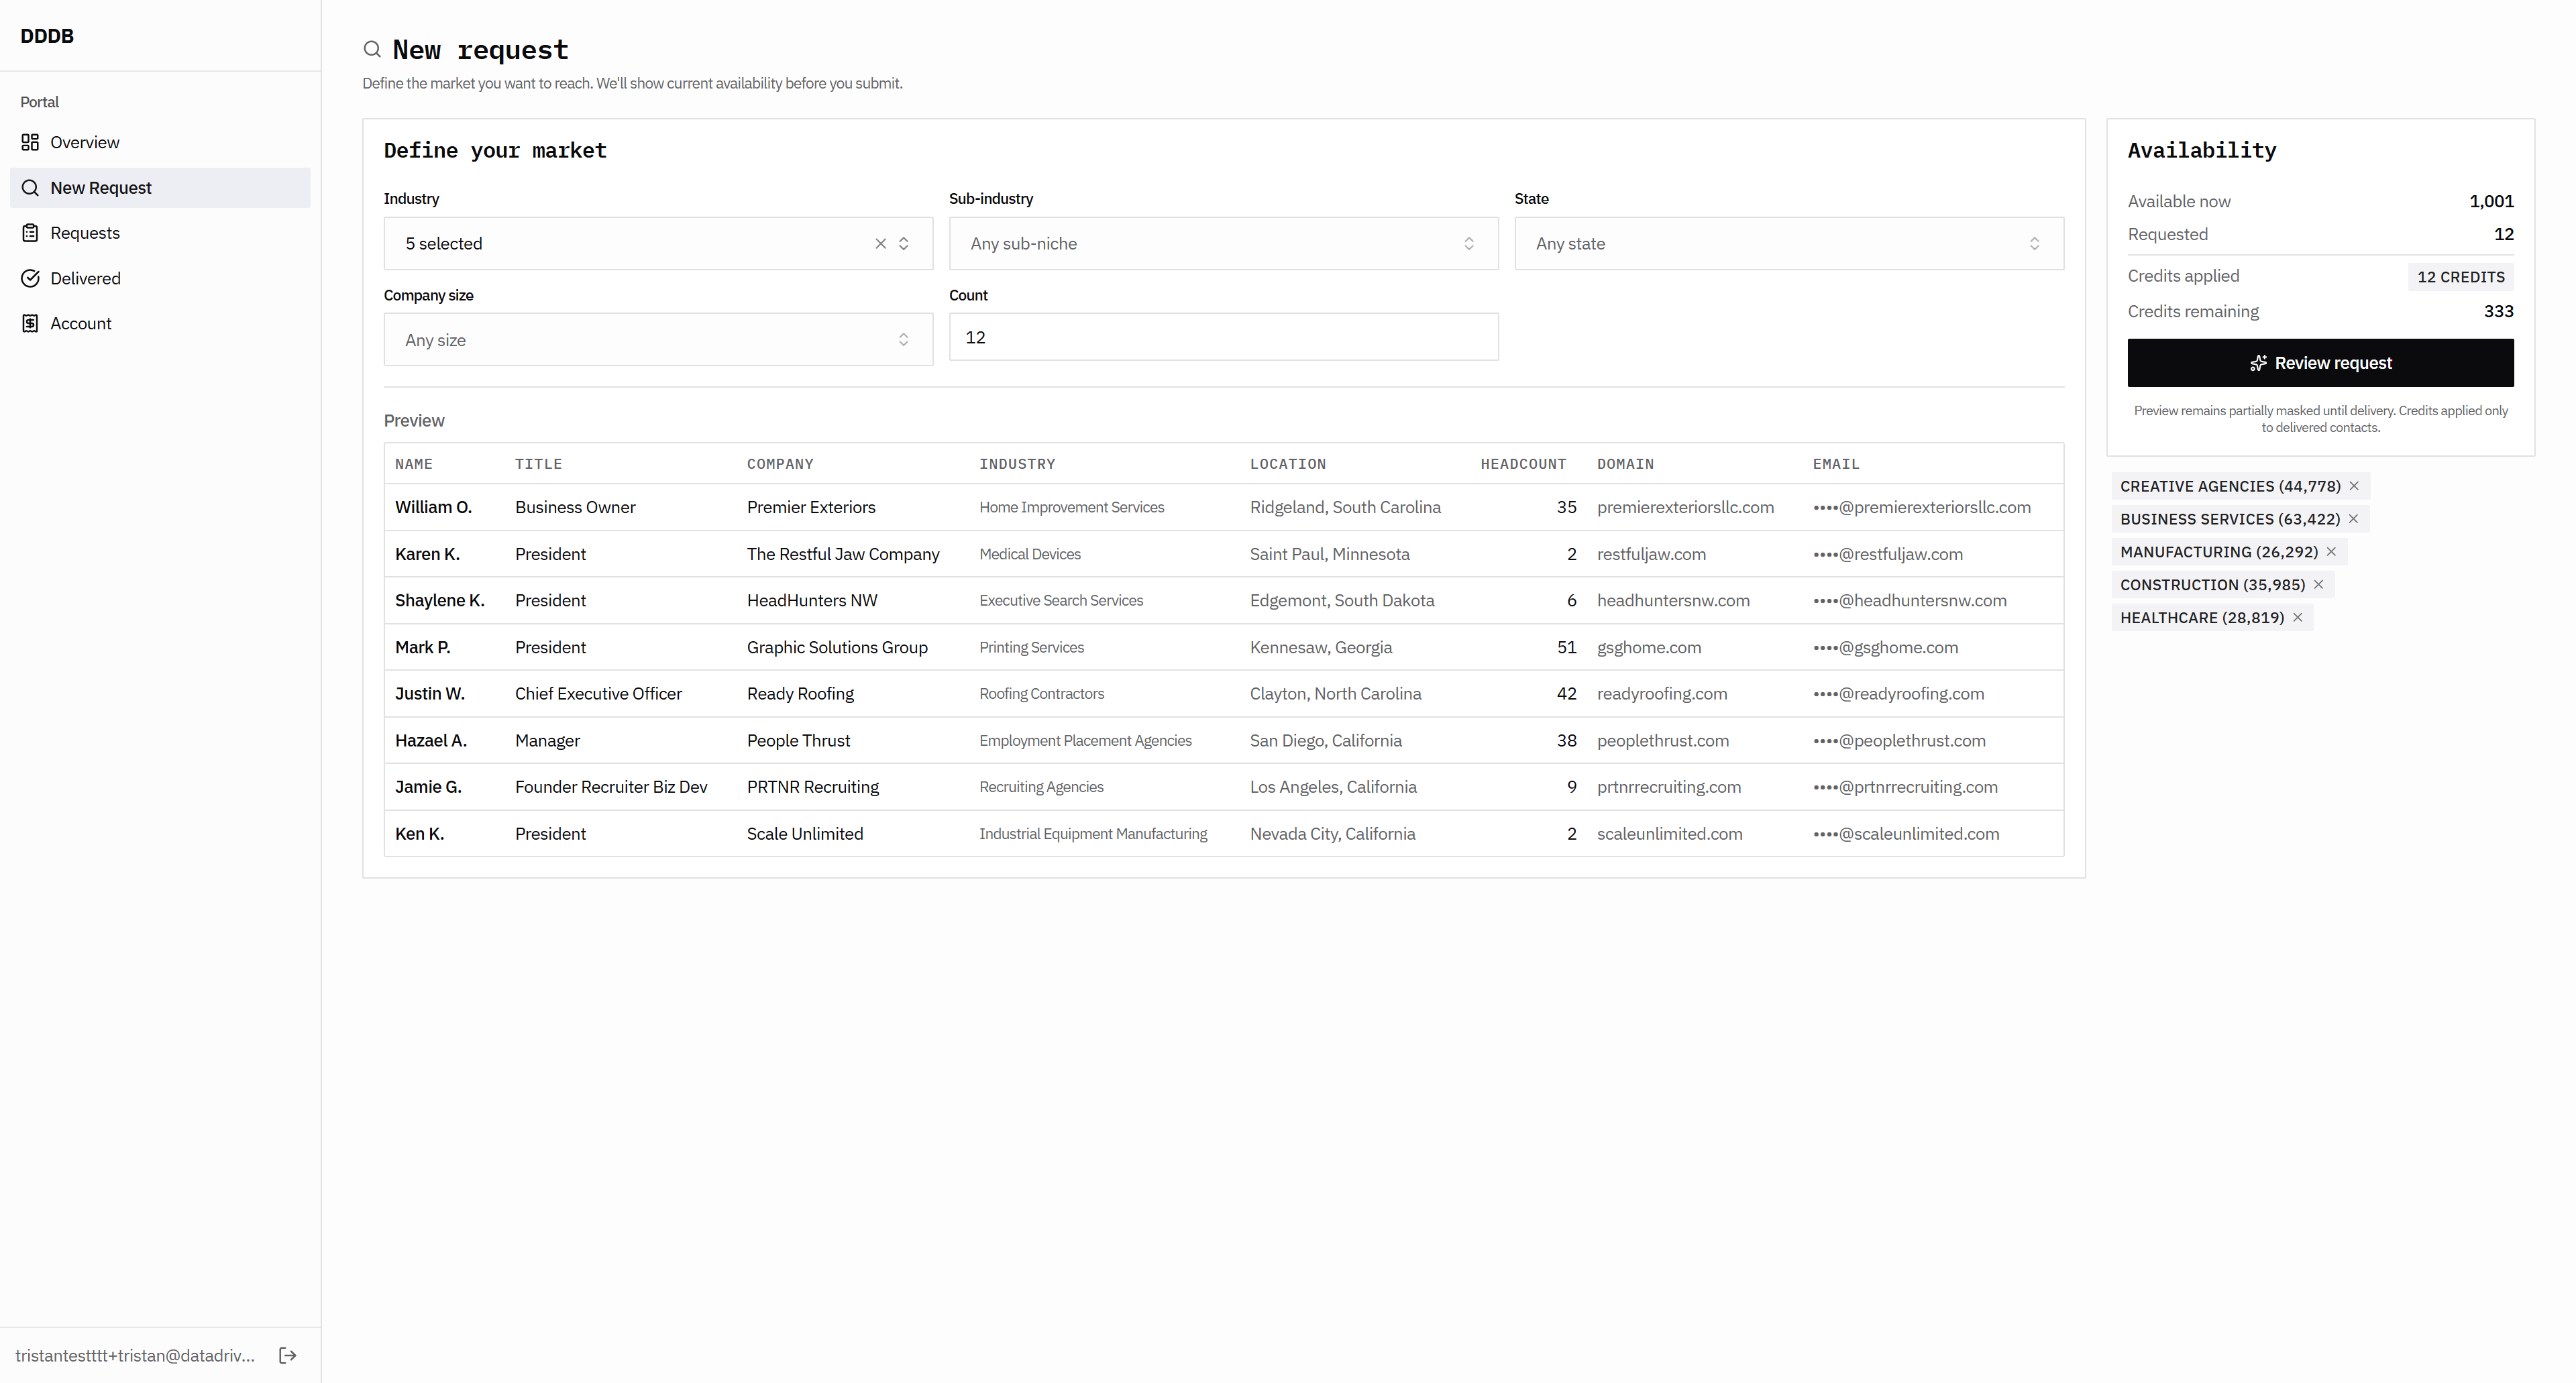Remove the Creative Agencies filter tag
The height and width of the screenshot is (1383, 2576).
coord(2354,486)
